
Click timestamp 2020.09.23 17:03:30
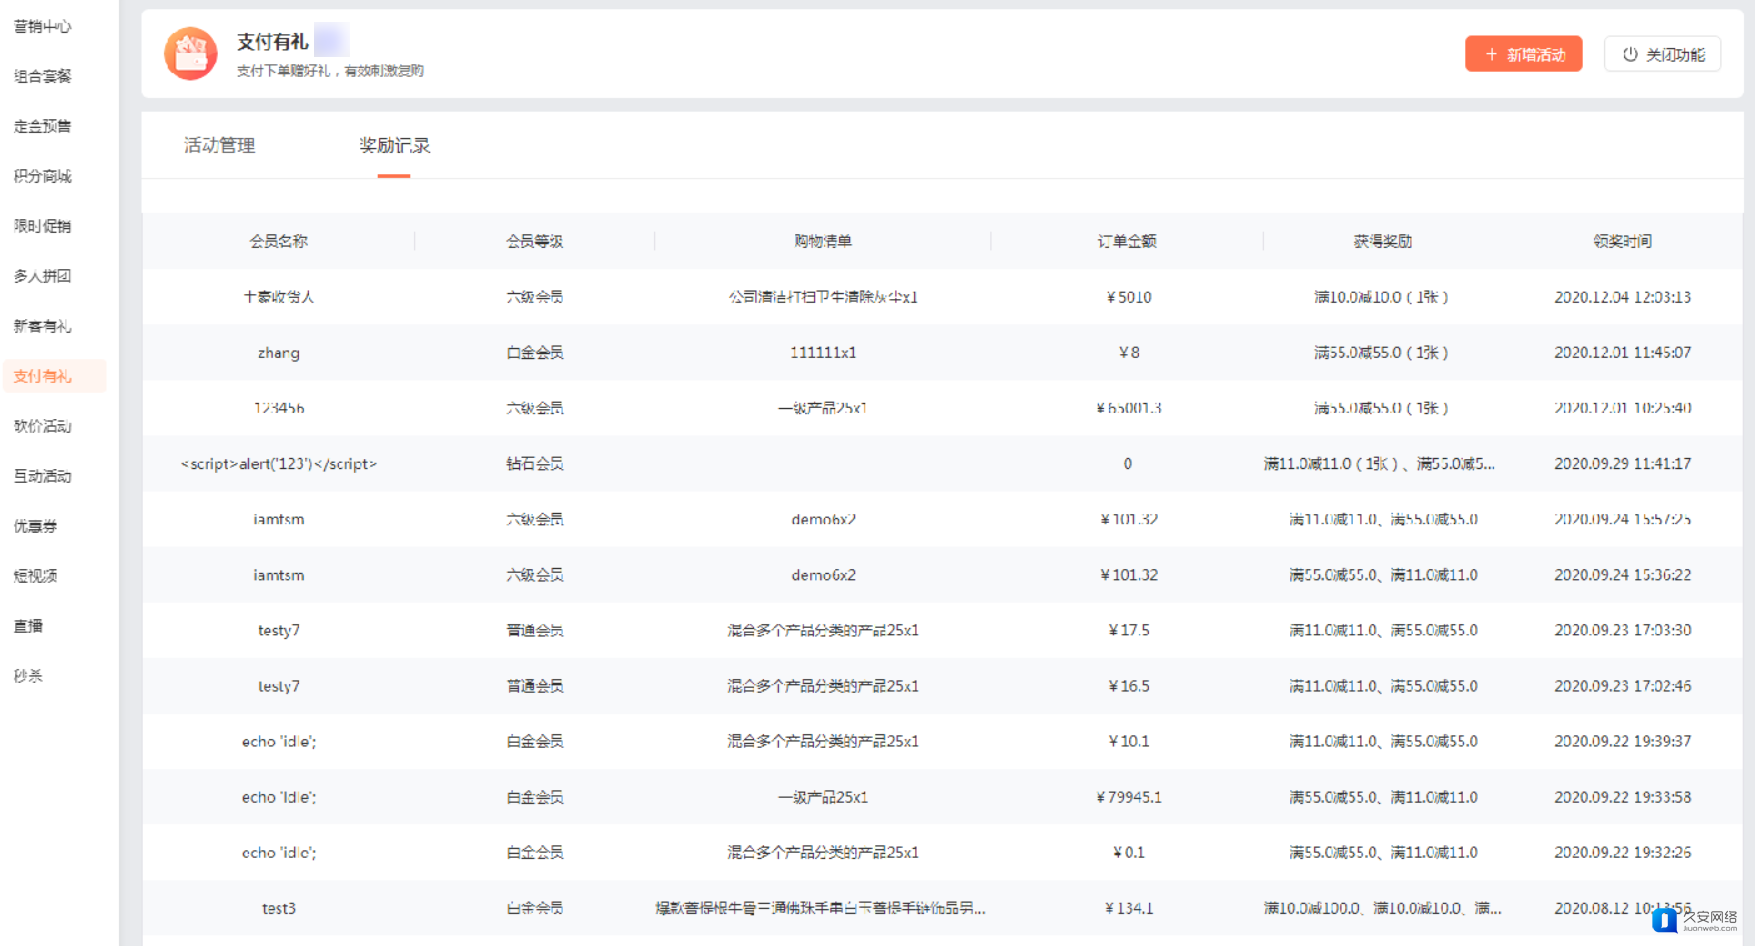point(1623,630)
